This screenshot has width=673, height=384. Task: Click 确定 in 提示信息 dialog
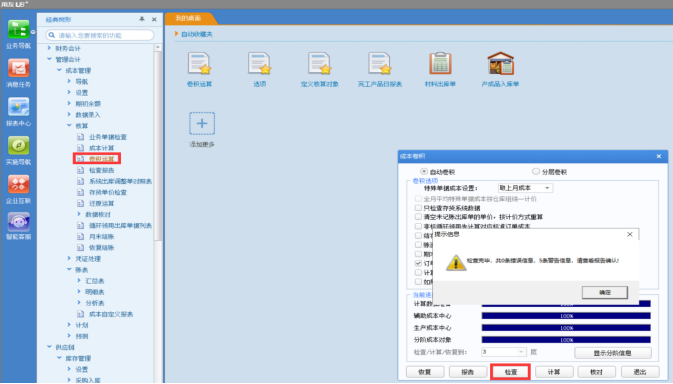(605, 292)
